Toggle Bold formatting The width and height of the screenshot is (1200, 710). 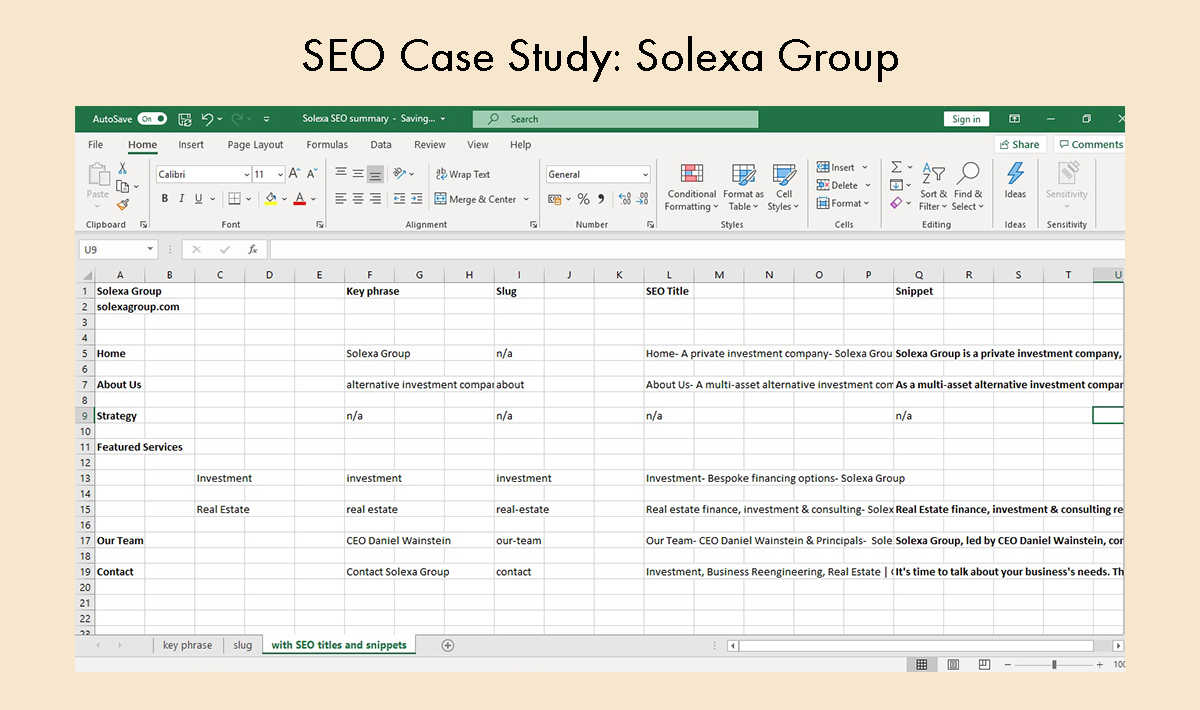[x=164, y=199]
